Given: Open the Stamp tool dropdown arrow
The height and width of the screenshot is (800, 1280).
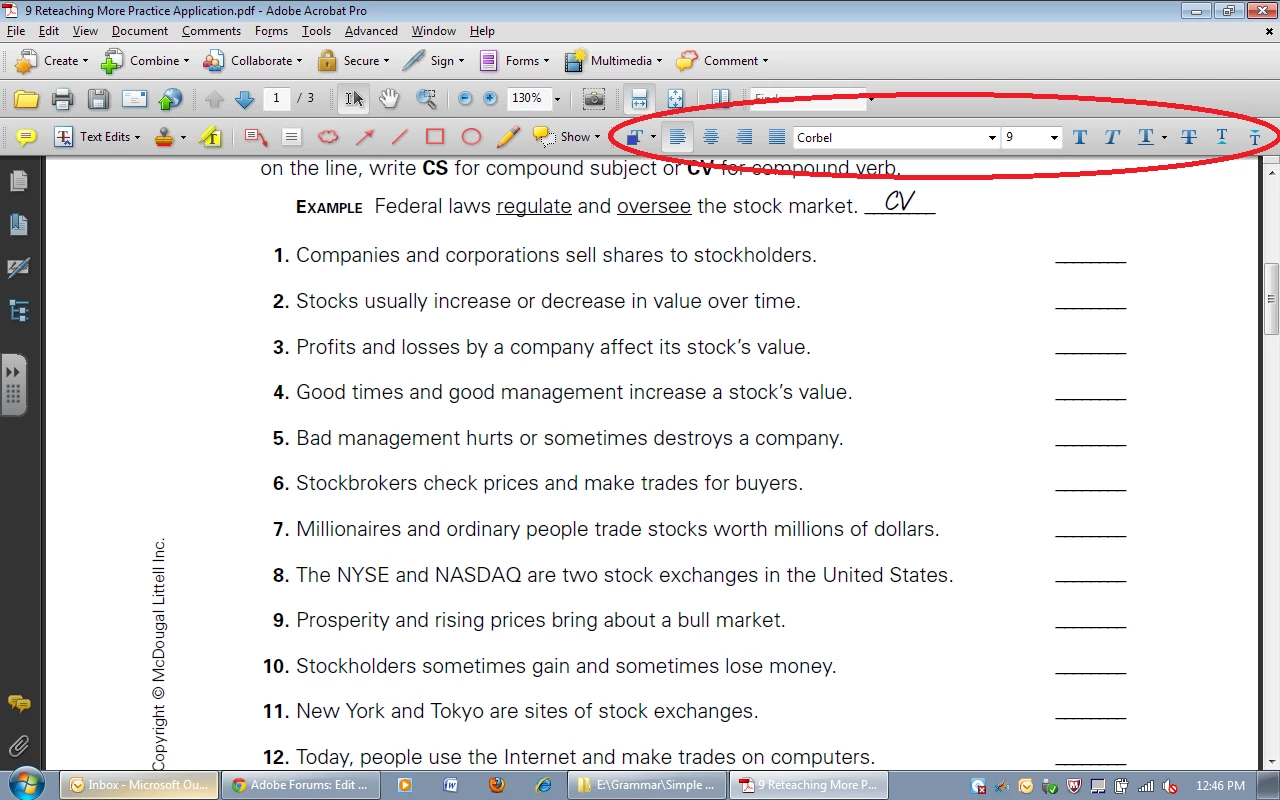Looking at the screenshot, I should (x=183, y=137).
